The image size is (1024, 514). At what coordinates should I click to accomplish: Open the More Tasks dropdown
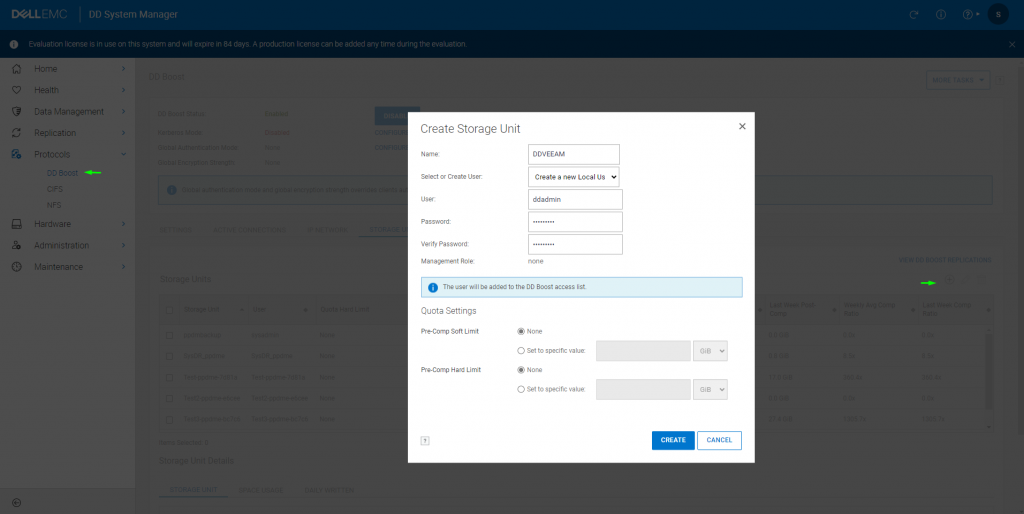coord(957,79)
